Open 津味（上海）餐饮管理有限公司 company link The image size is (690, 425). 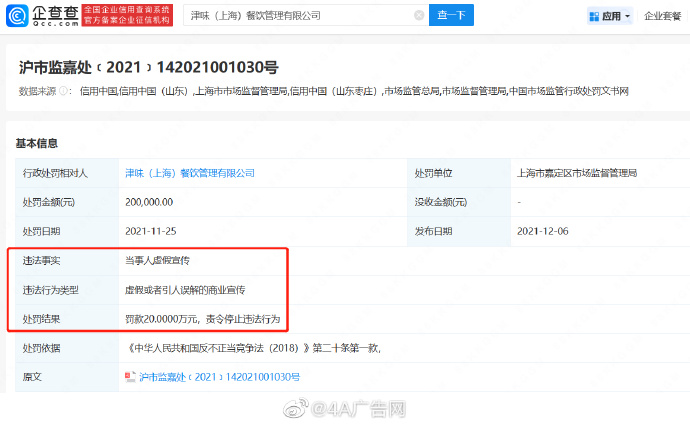[190, 173]
